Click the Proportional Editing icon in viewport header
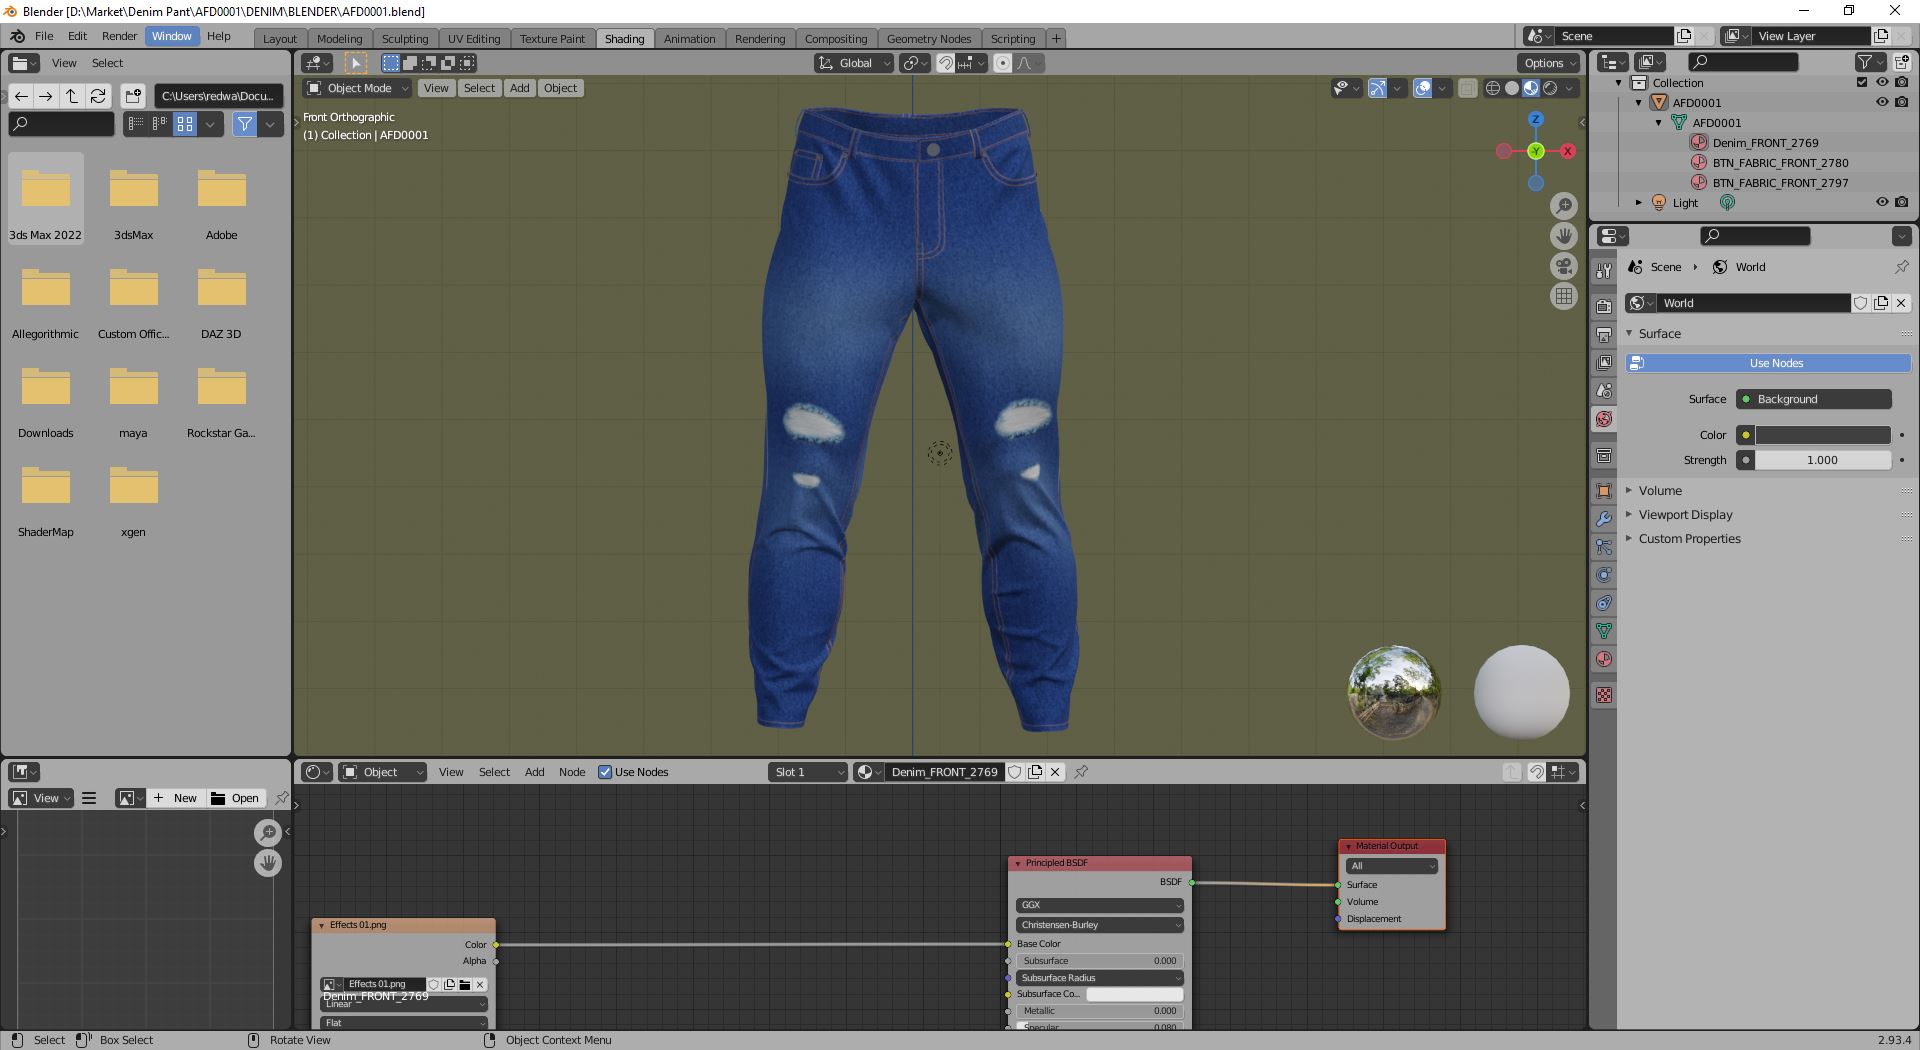 pos(1002,63)
